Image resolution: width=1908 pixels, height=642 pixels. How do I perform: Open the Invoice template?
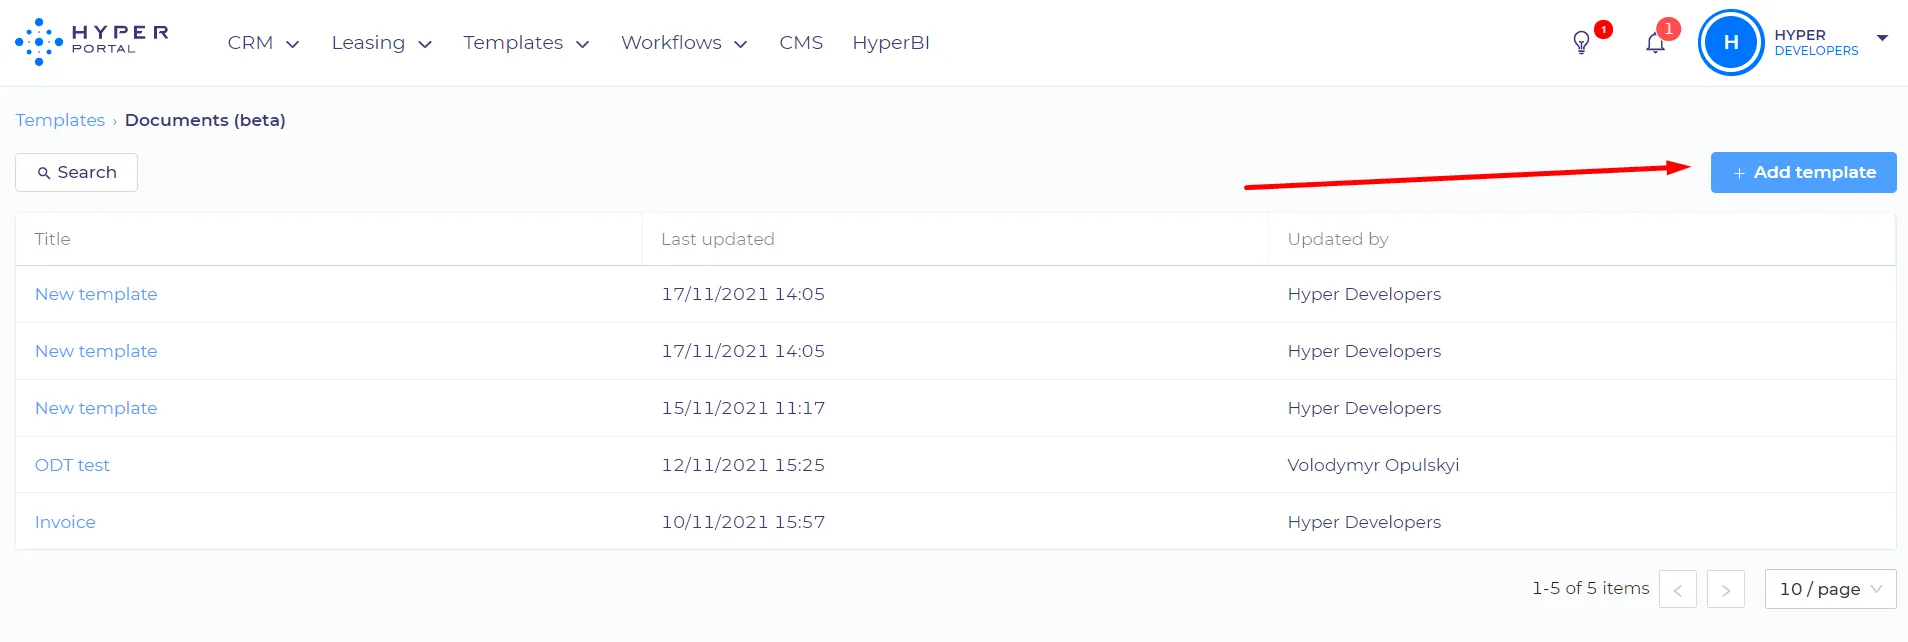click(65, 522)
